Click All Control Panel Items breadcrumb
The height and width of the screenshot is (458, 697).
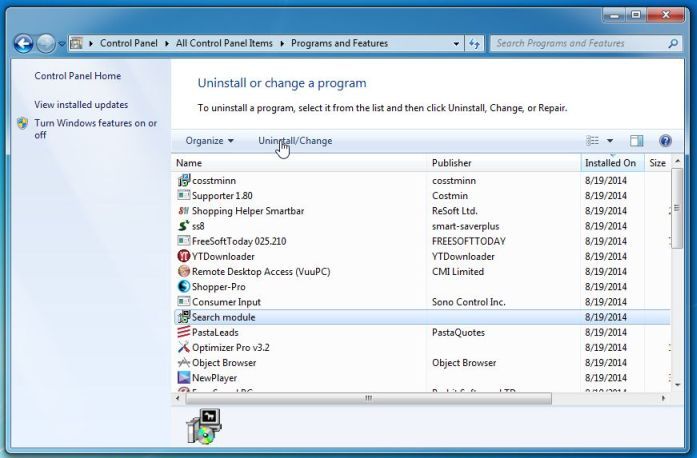click(x=224, y=43)
